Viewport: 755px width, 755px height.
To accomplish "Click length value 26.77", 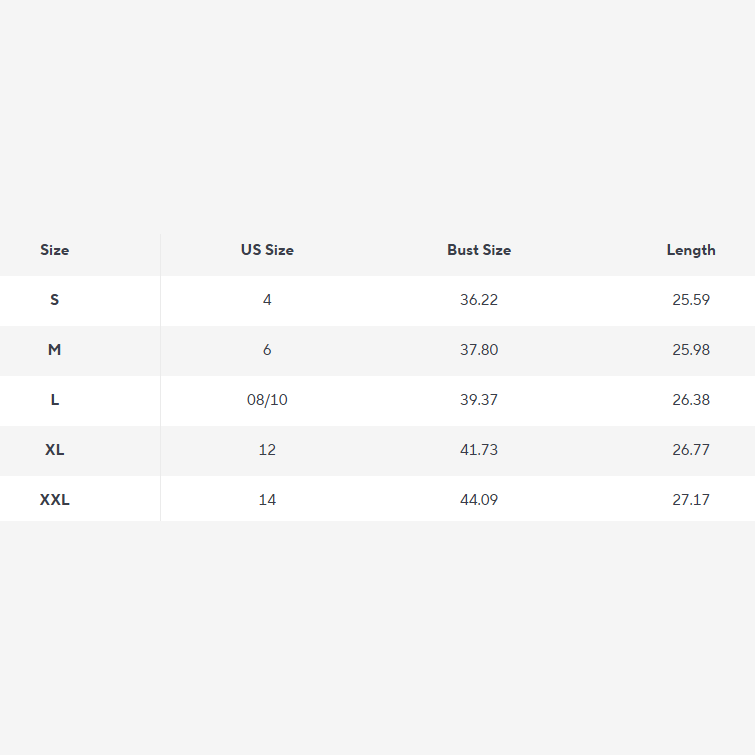I will (691, 450).
